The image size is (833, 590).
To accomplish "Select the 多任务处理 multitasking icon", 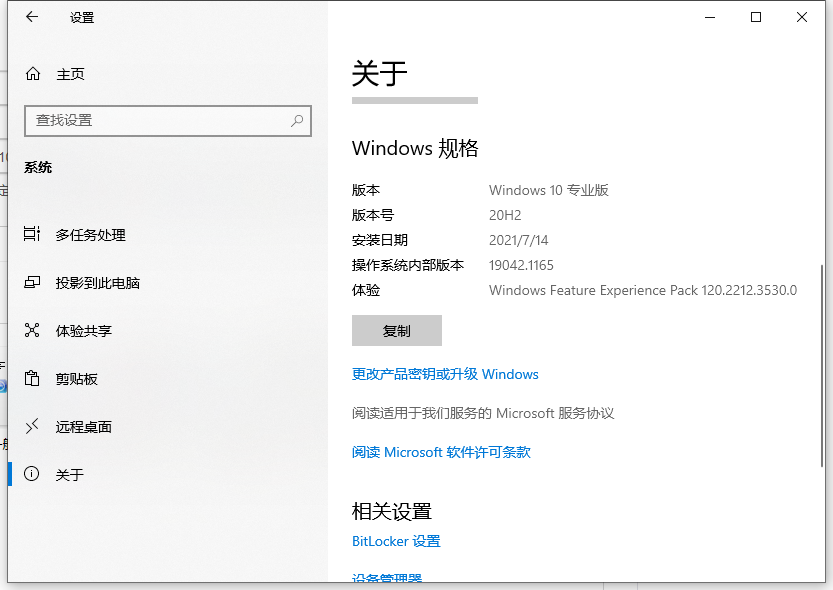I will point(31,235).
